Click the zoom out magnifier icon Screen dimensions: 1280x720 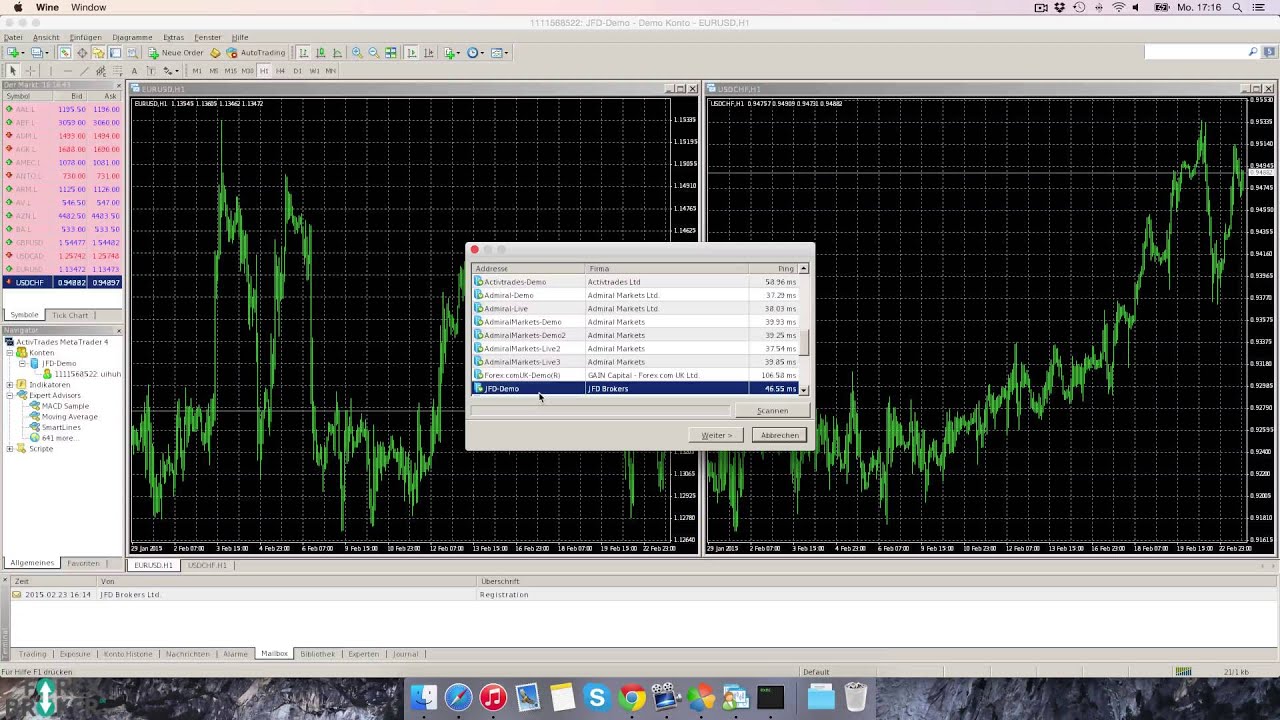click(x=374, y=52)
